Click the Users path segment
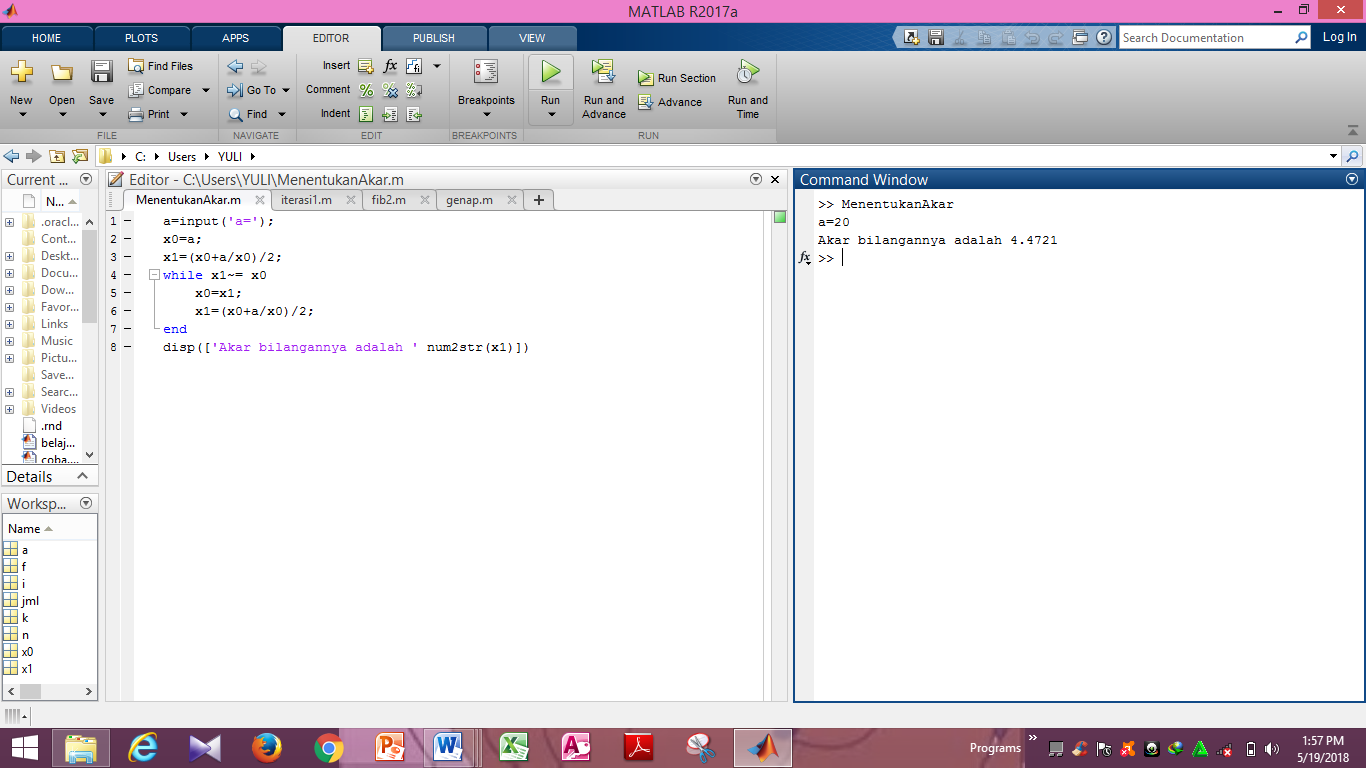Image resolution: width=1366 pixels, height=768 pixels. point(182,156)
